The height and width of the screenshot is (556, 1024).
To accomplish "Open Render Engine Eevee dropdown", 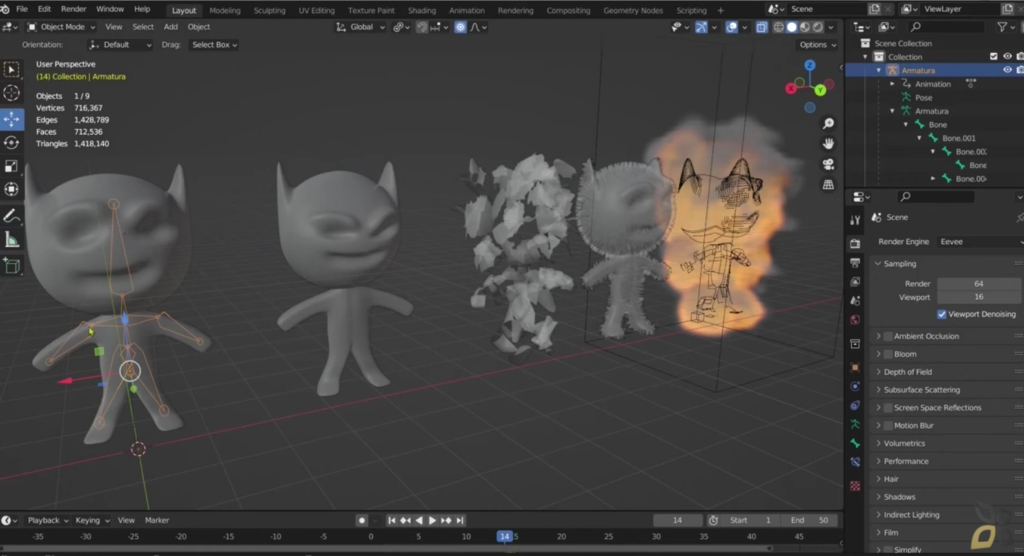I will [980, 242].
